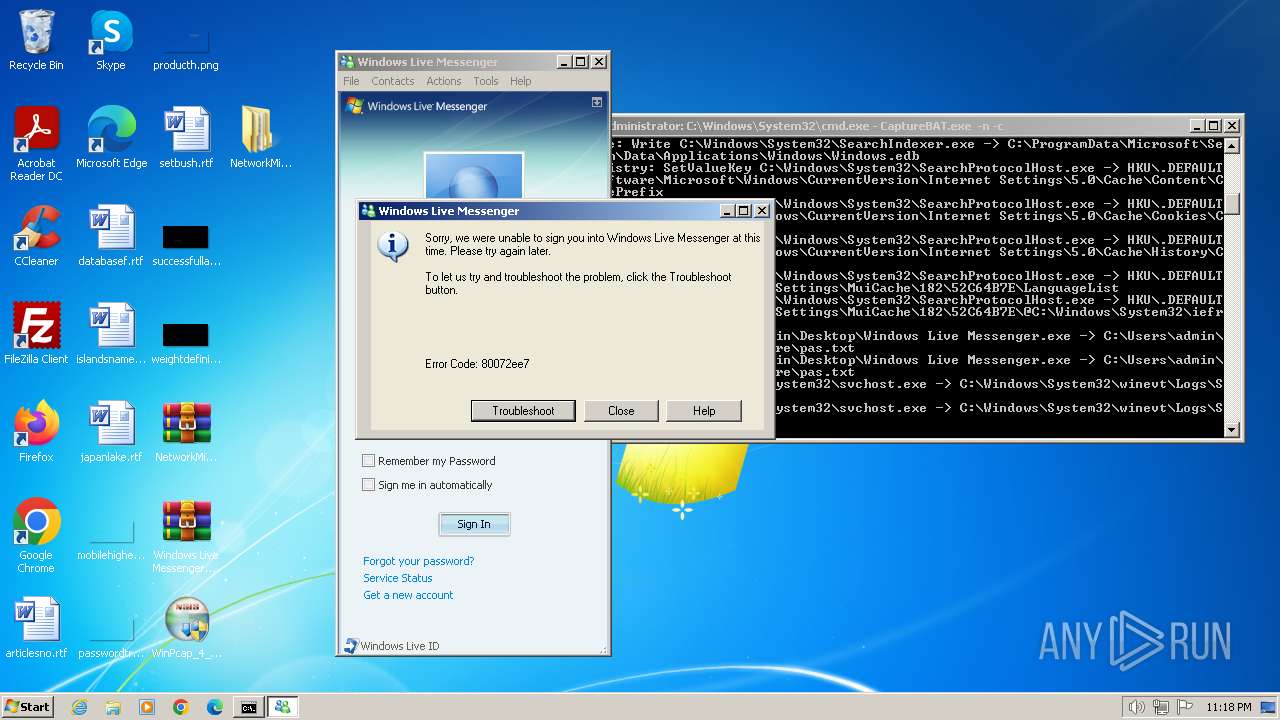Viewport: 1280px width, 720px height.
Task: Launch Google Chrome desktop shortcut
Action: coord(36,535)
